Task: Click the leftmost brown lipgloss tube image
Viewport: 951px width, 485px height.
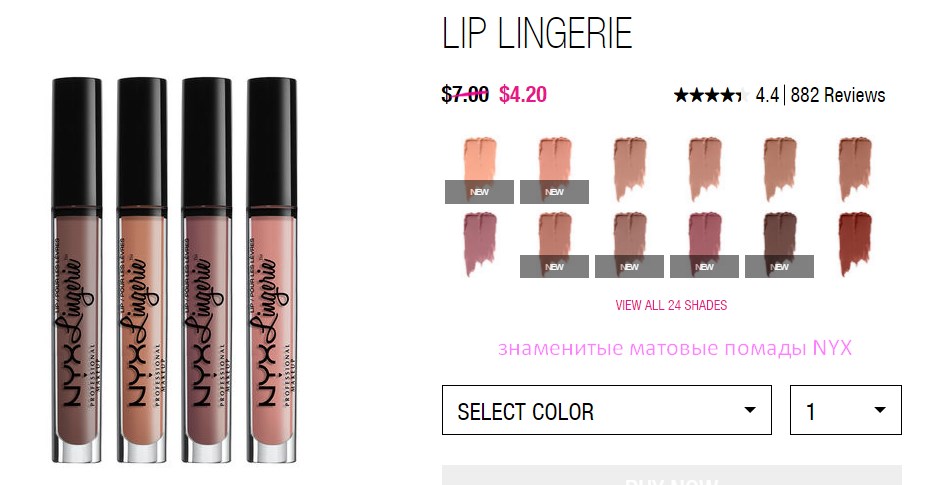Action: [76, 270]
